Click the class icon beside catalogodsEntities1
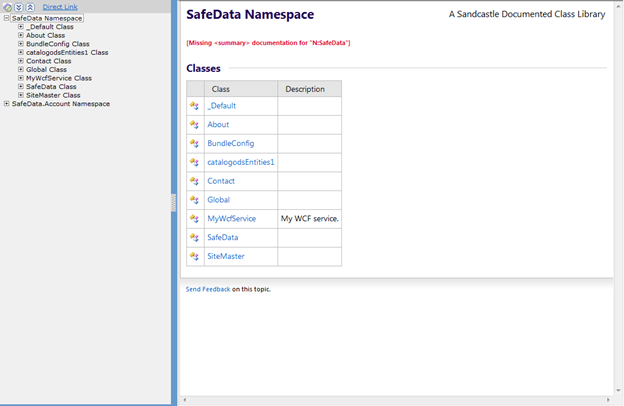624x406 pixels. 195,162
